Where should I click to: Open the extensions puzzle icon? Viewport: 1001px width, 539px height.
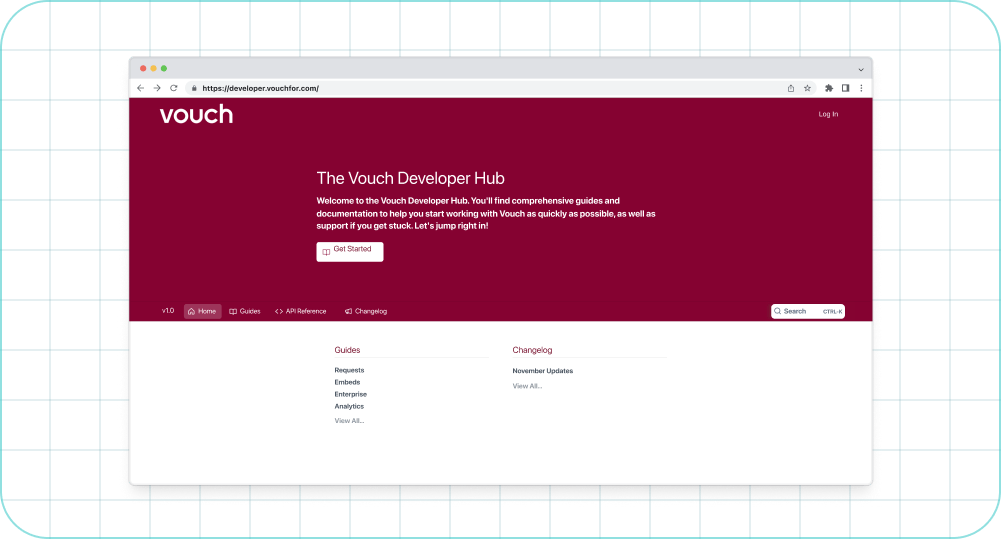tap(829, 88)
